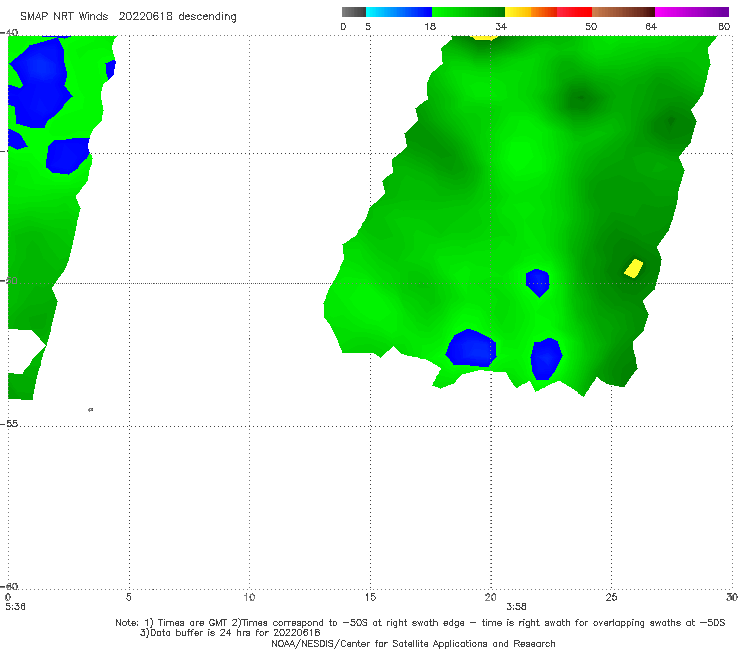Click the brown segment of the color bar

(623, 12)
